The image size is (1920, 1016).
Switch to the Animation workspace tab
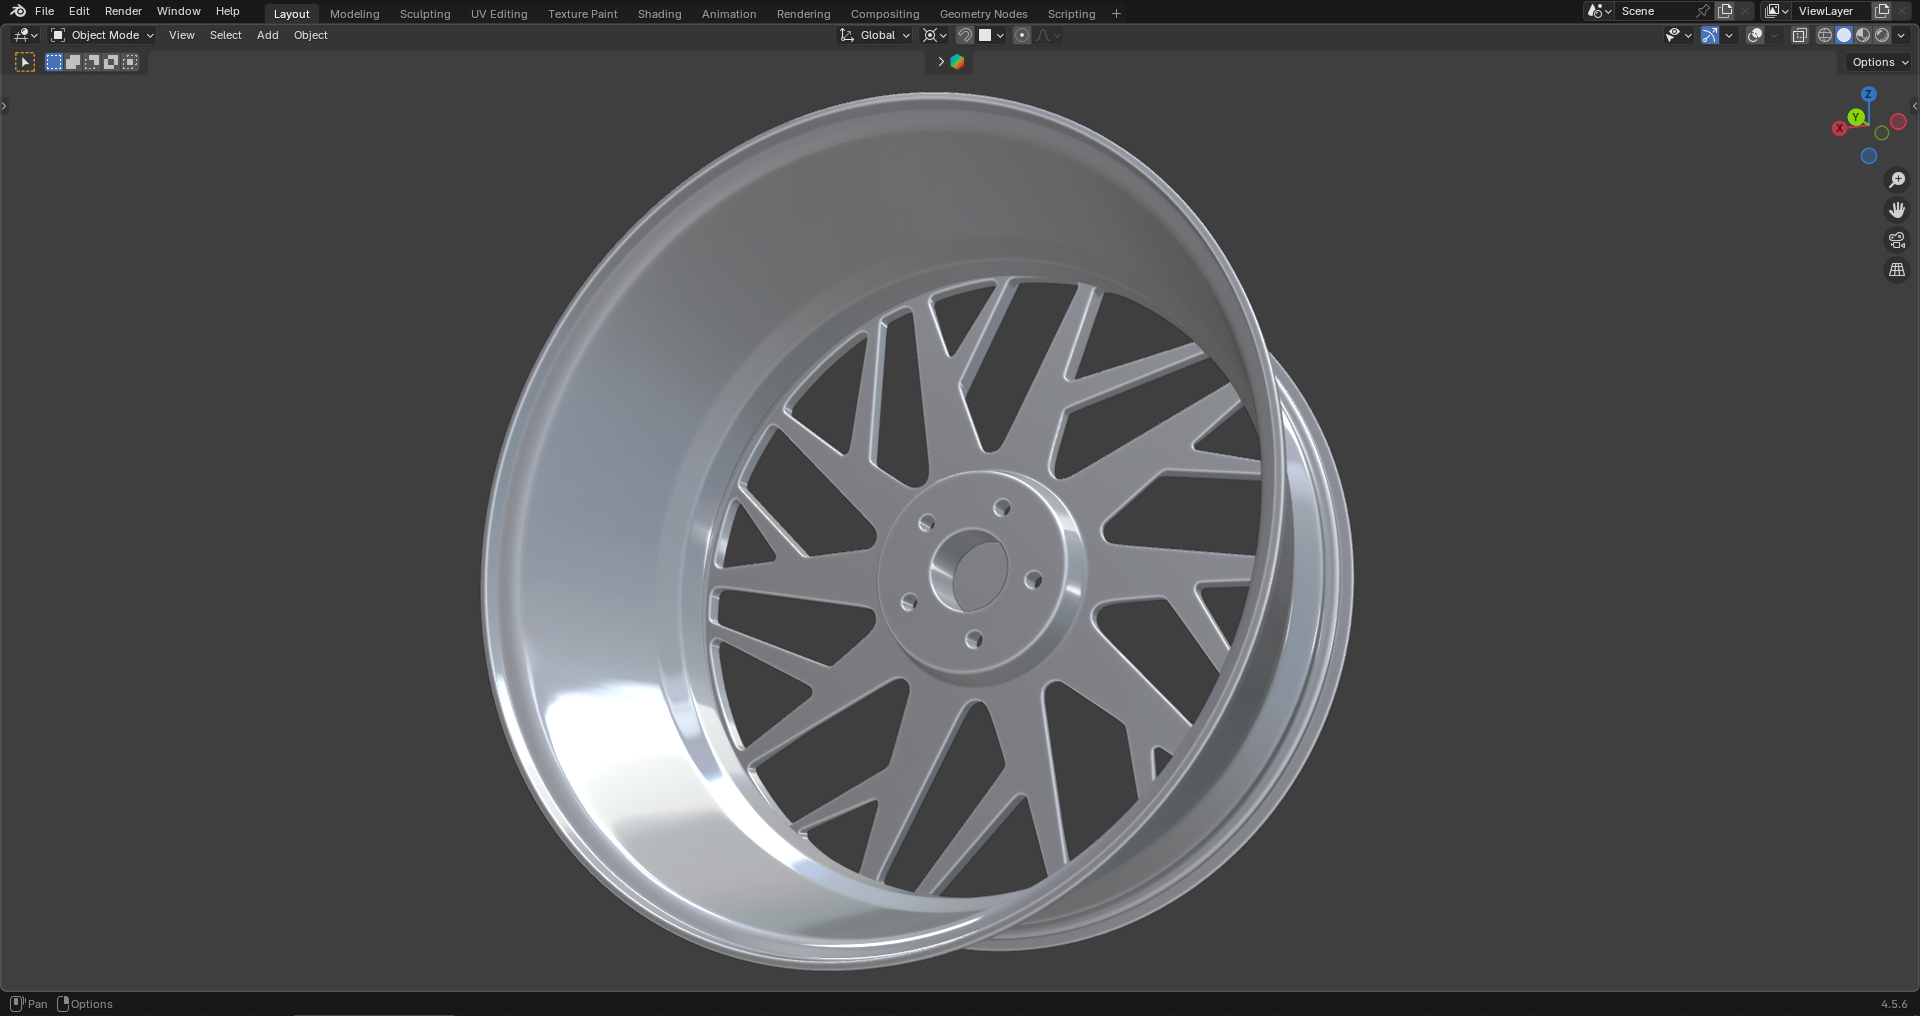point(729,14)
